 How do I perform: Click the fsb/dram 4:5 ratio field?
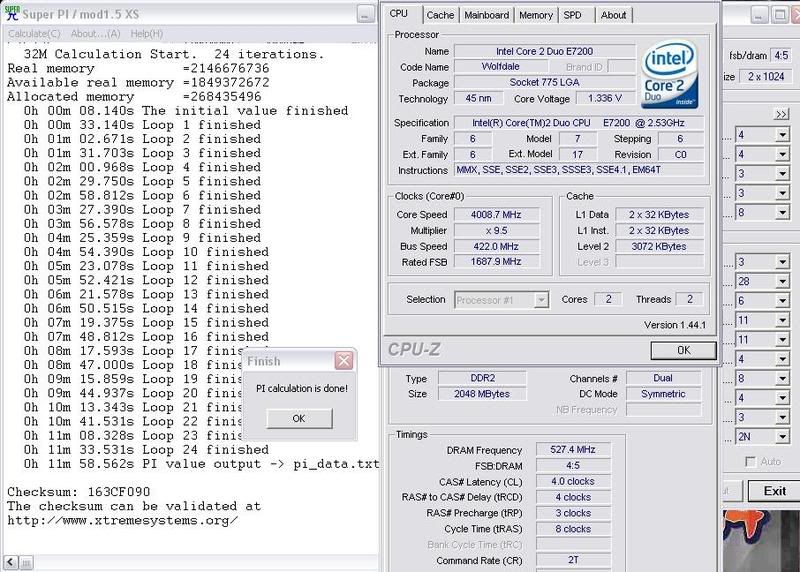pos(783,55)
